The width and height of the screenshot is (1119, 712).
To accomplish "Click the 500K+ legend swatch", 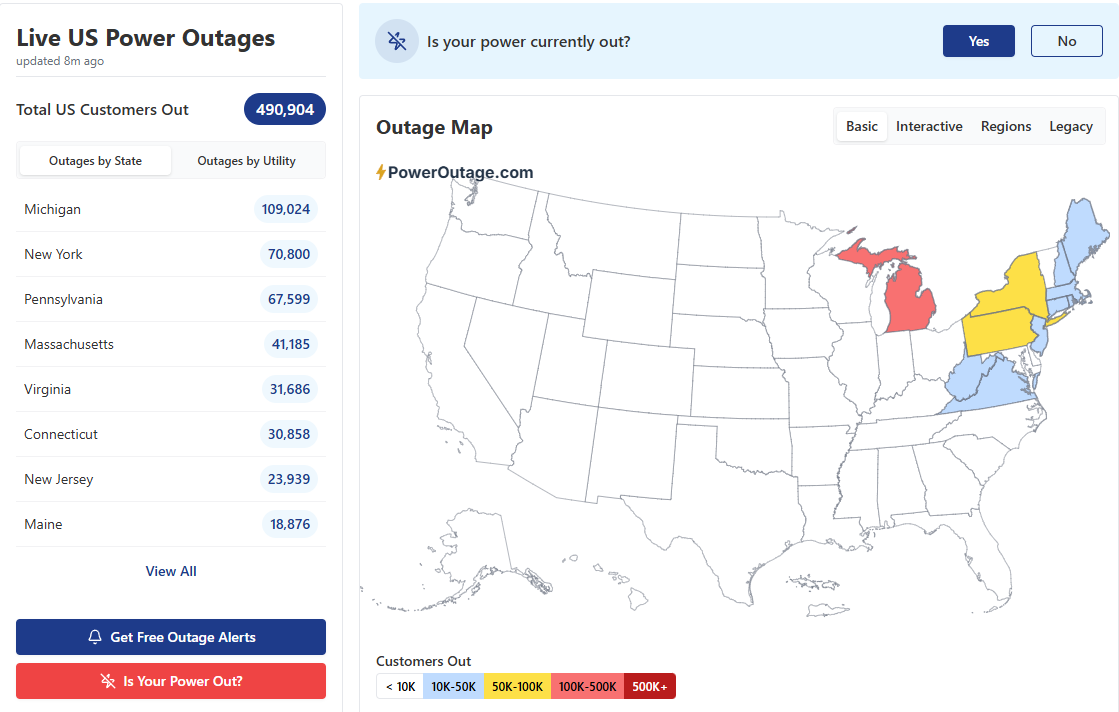I will (x=649, y=686).
